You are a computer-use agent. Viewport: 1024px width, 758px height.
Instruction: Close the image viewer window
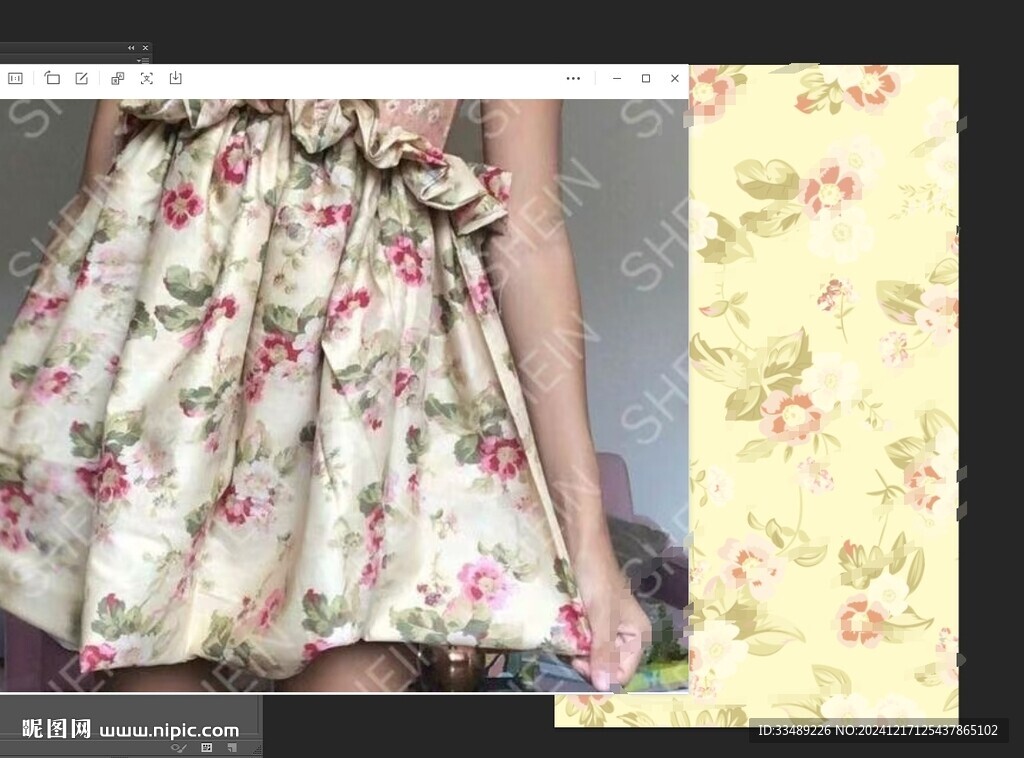coord(675,78)
